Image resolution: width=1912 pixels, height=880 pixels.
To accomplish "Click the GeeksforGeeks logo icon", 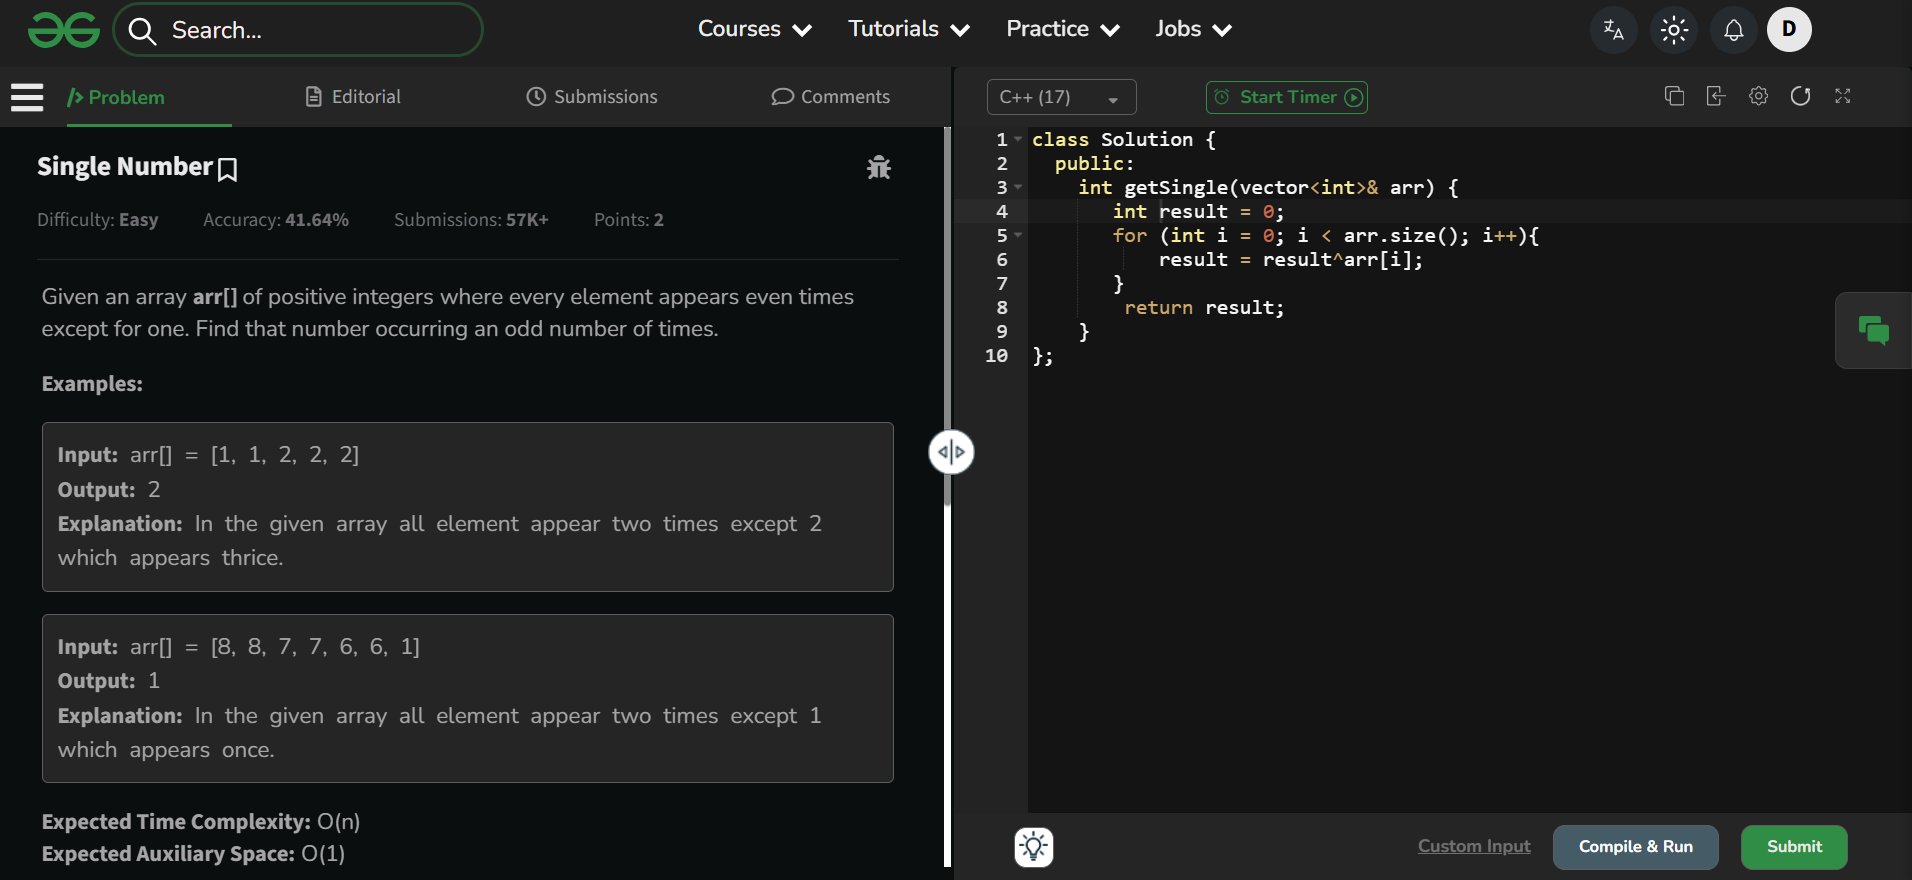I will point(64,30).
